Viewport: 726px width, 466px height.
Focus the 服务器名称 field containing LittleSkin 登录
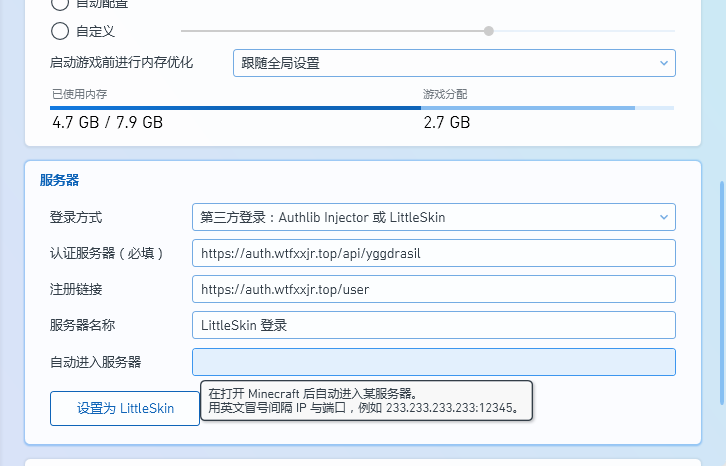(x=433, y=325)
